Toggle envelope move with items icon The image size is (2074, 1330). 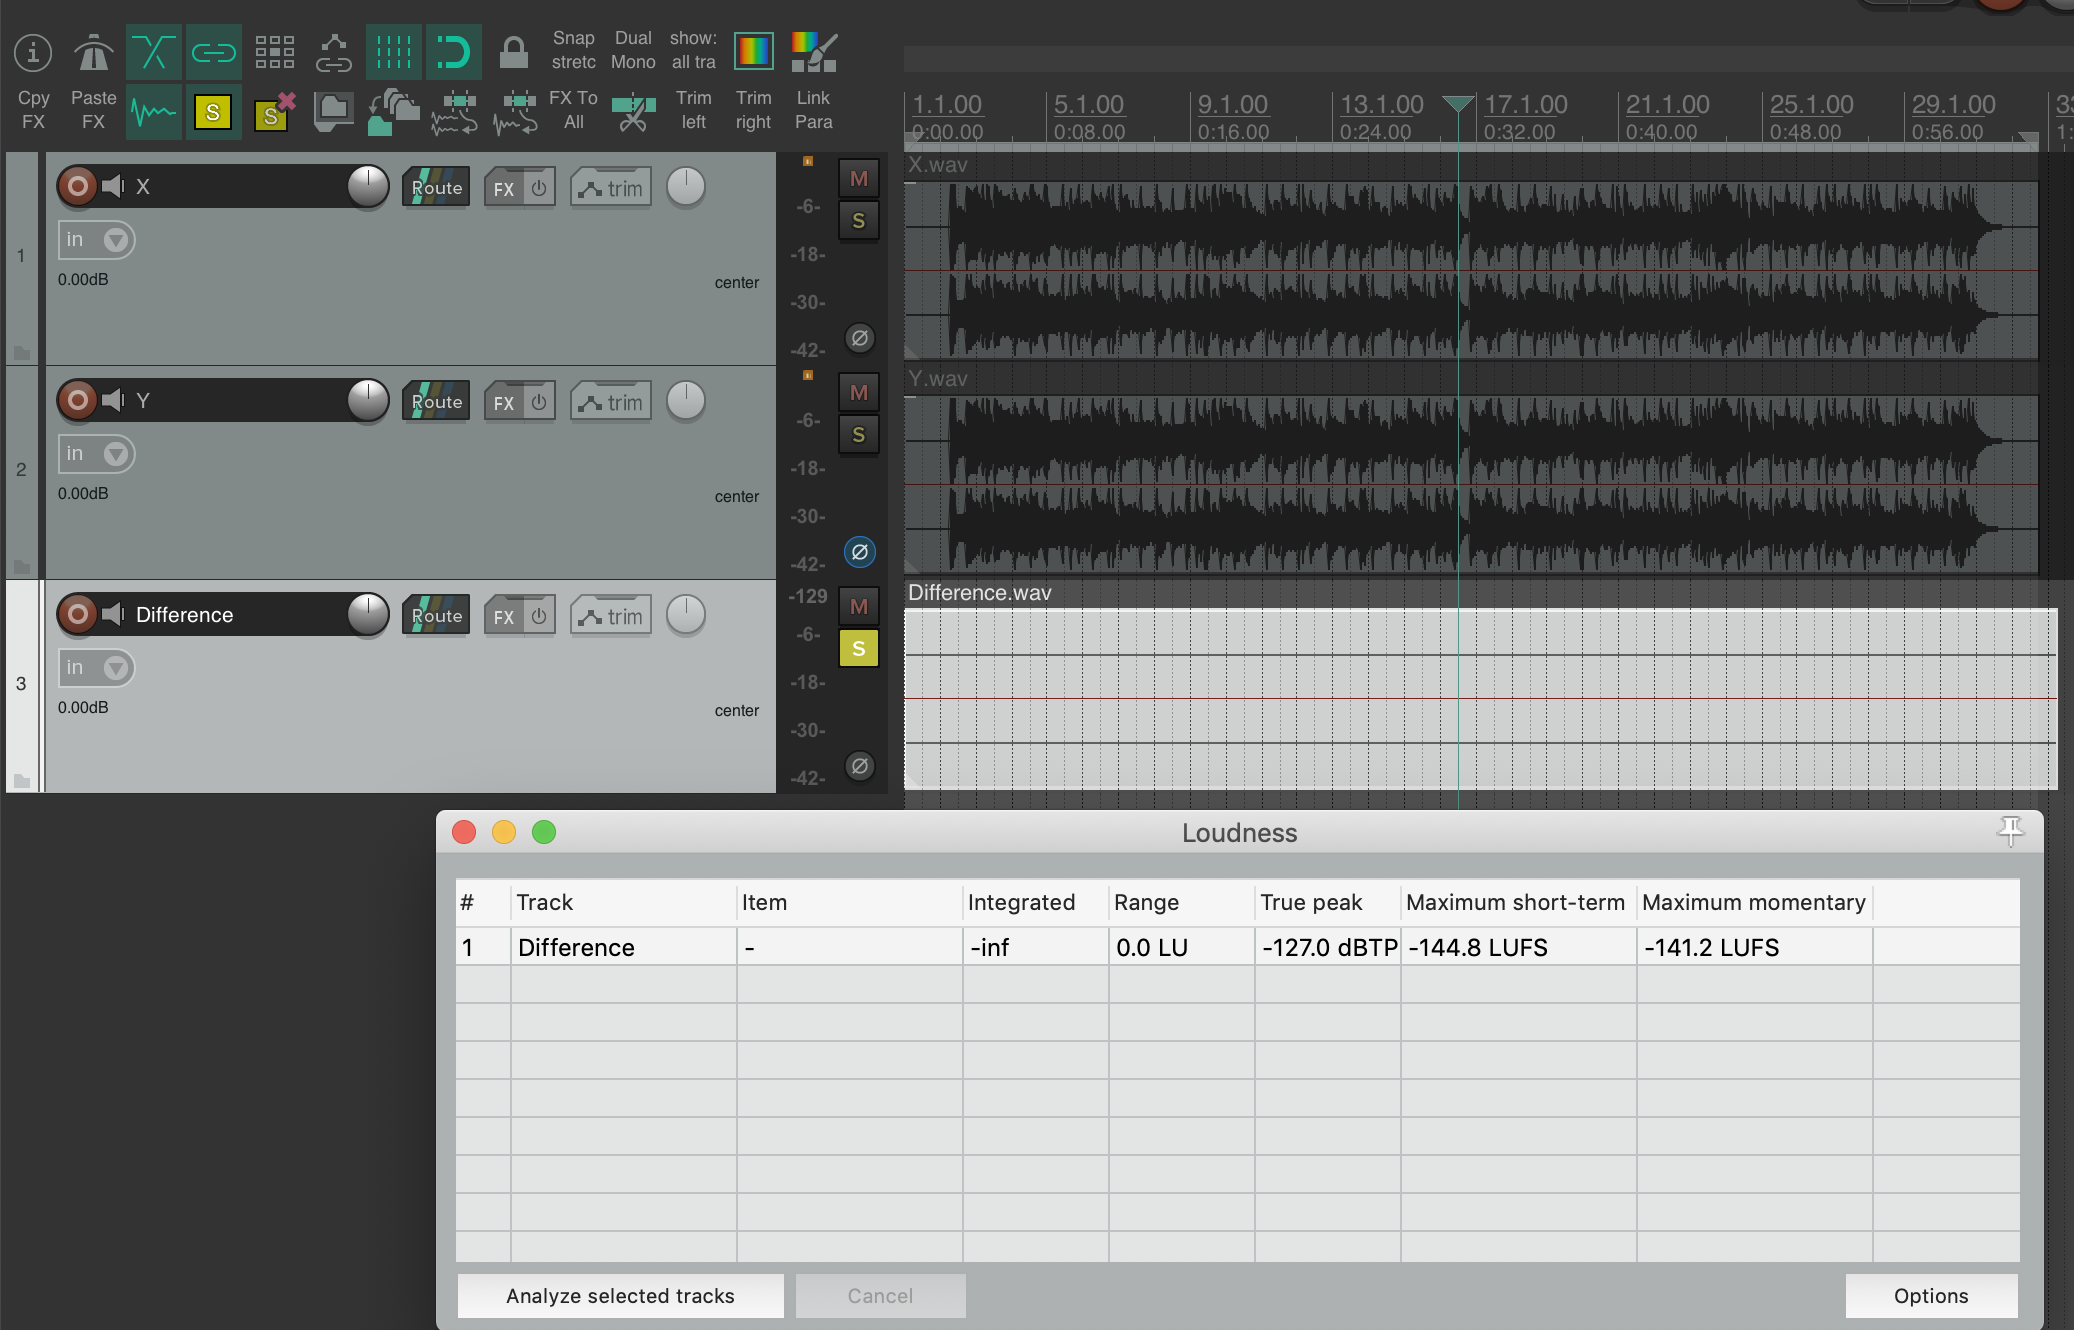point(333,52)
